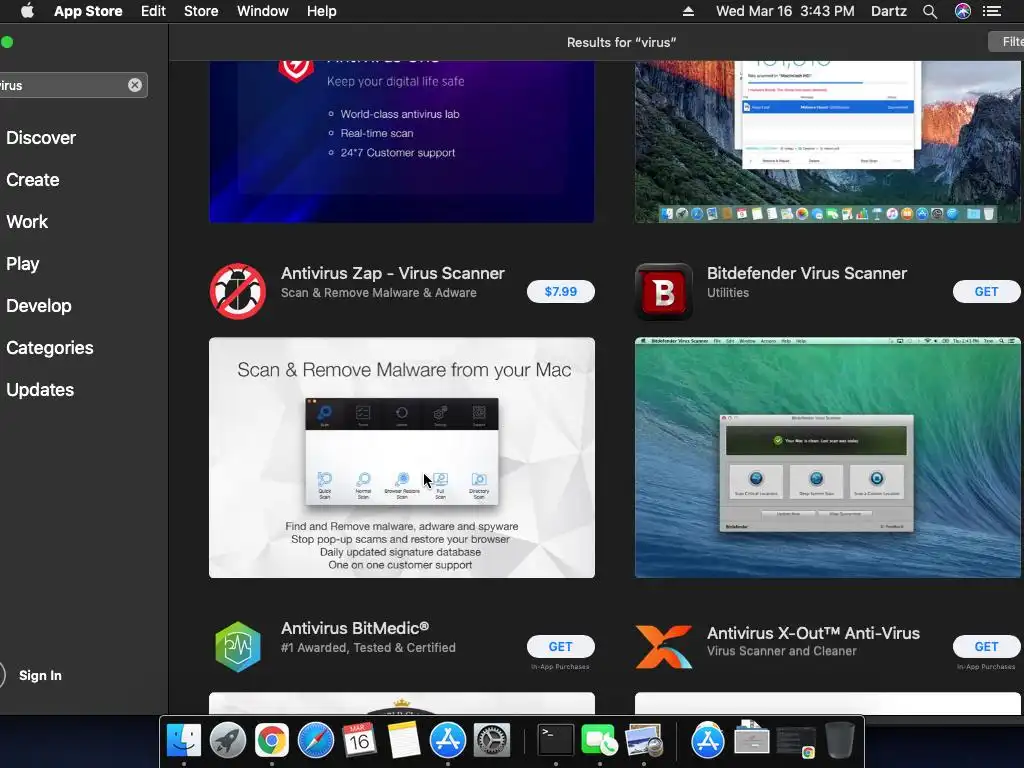Click "Virus Scanner and Cleaner" subtitle
This screenshot has width=1024, height=768.
pyautogui.click(x=782, y=651)
